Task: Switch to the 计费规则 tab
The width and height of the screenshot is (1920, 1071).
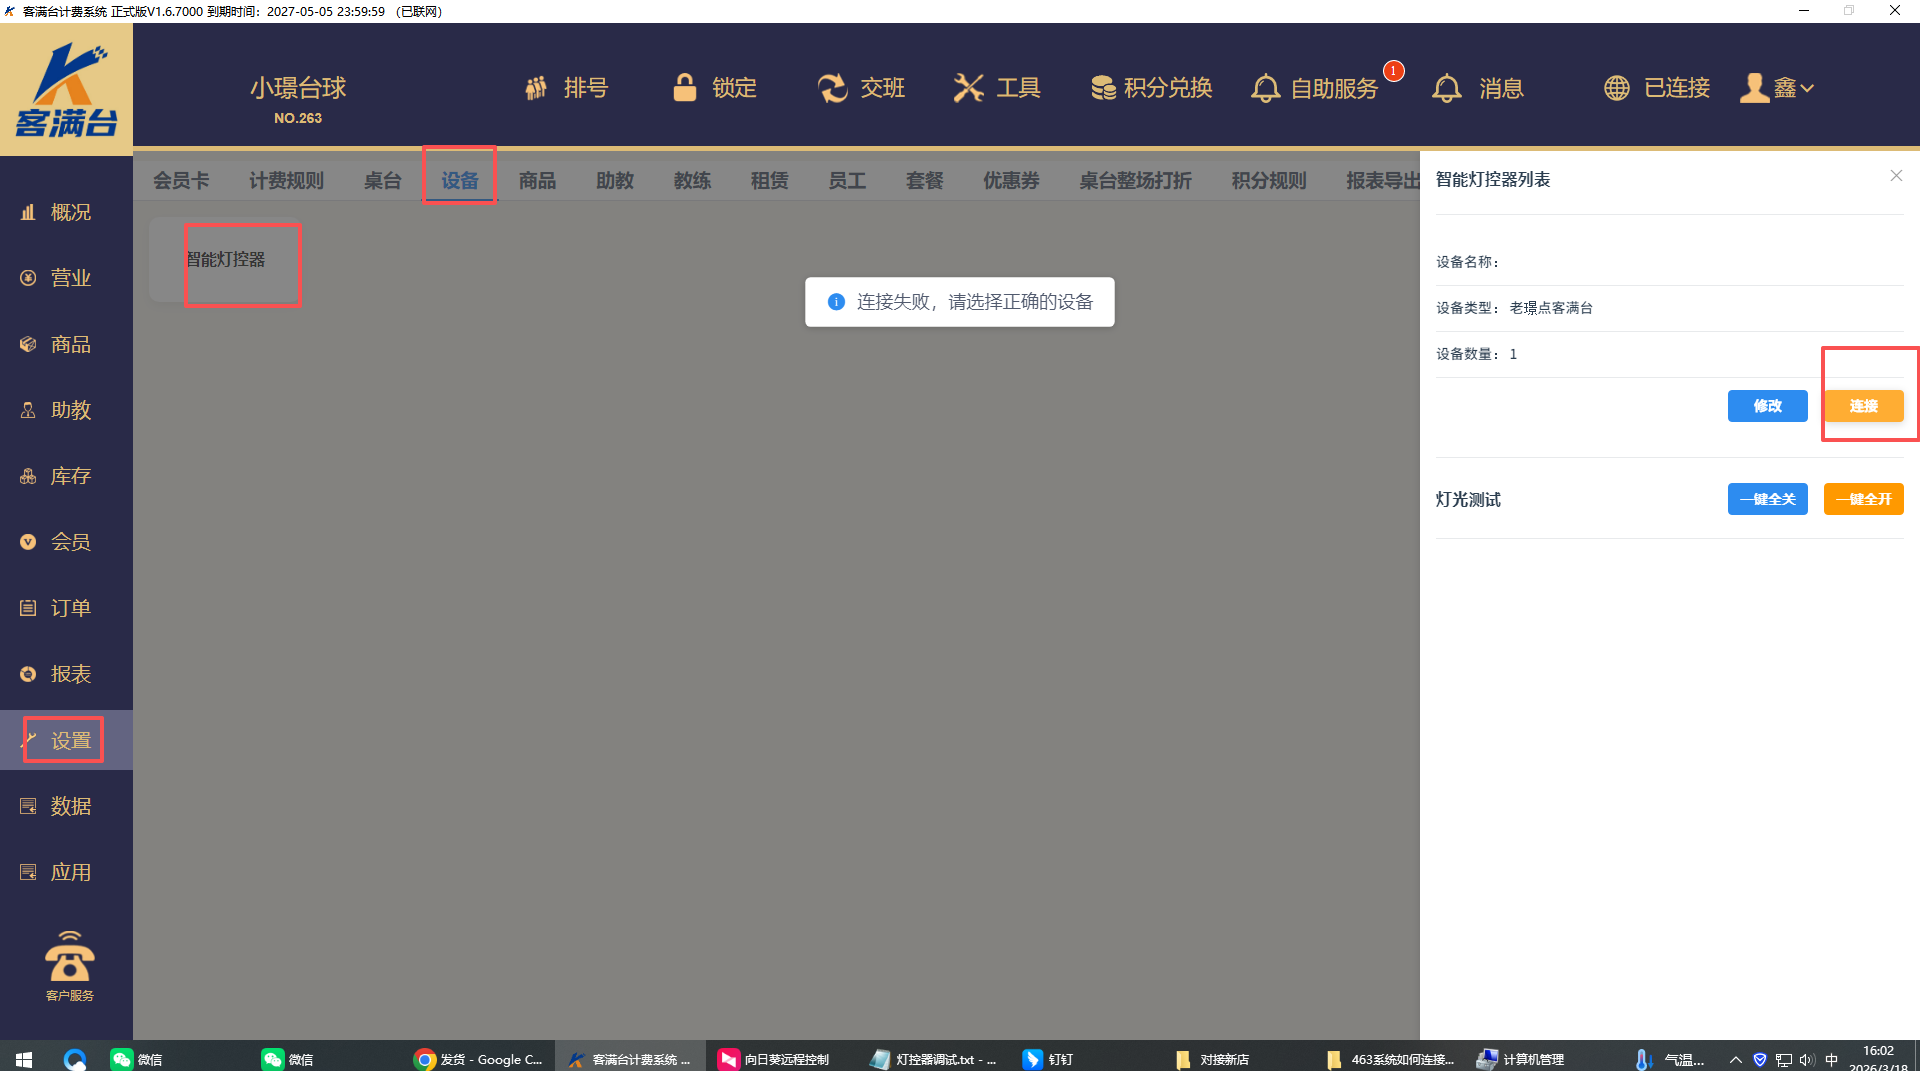Action: coord(286,180)
